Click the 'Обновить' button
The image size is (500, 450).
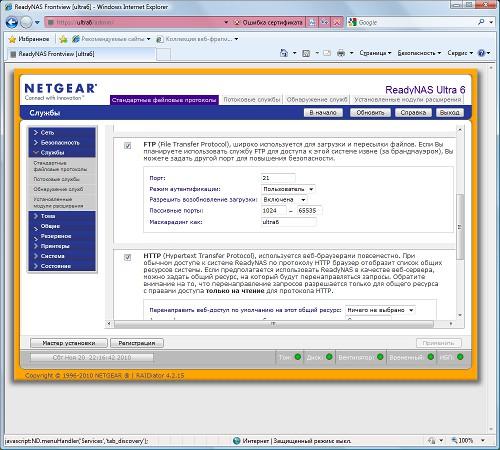[x=370, y=113]
